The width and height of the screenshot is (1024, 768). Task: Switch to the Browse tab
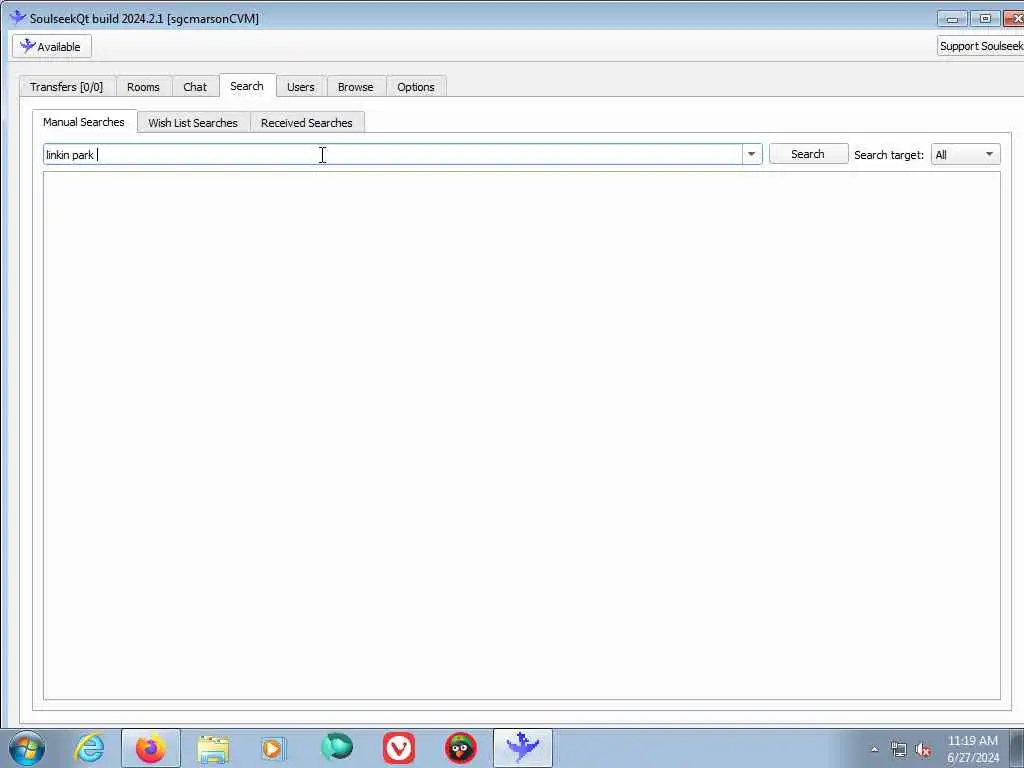pos(356,87)
